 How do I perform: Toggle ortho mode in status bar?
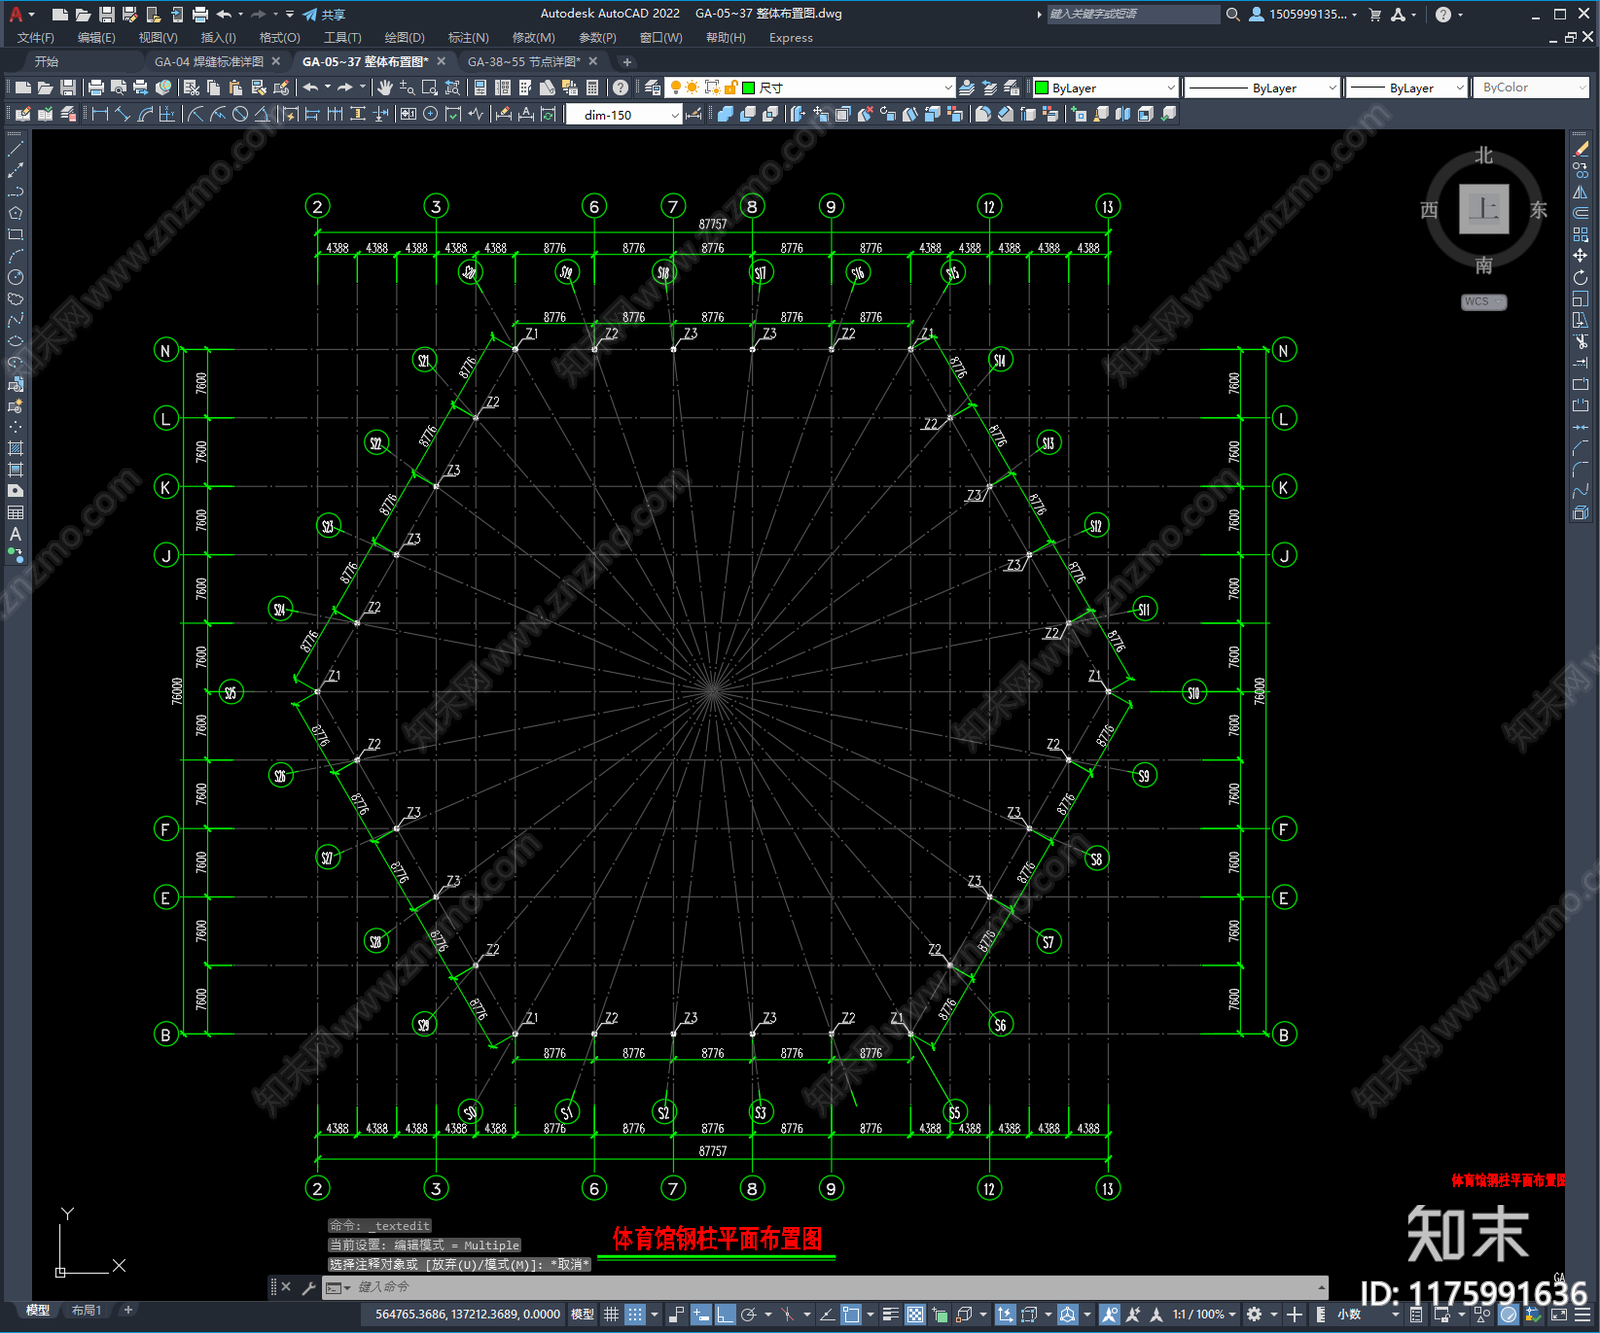[x=726, y=1314]
